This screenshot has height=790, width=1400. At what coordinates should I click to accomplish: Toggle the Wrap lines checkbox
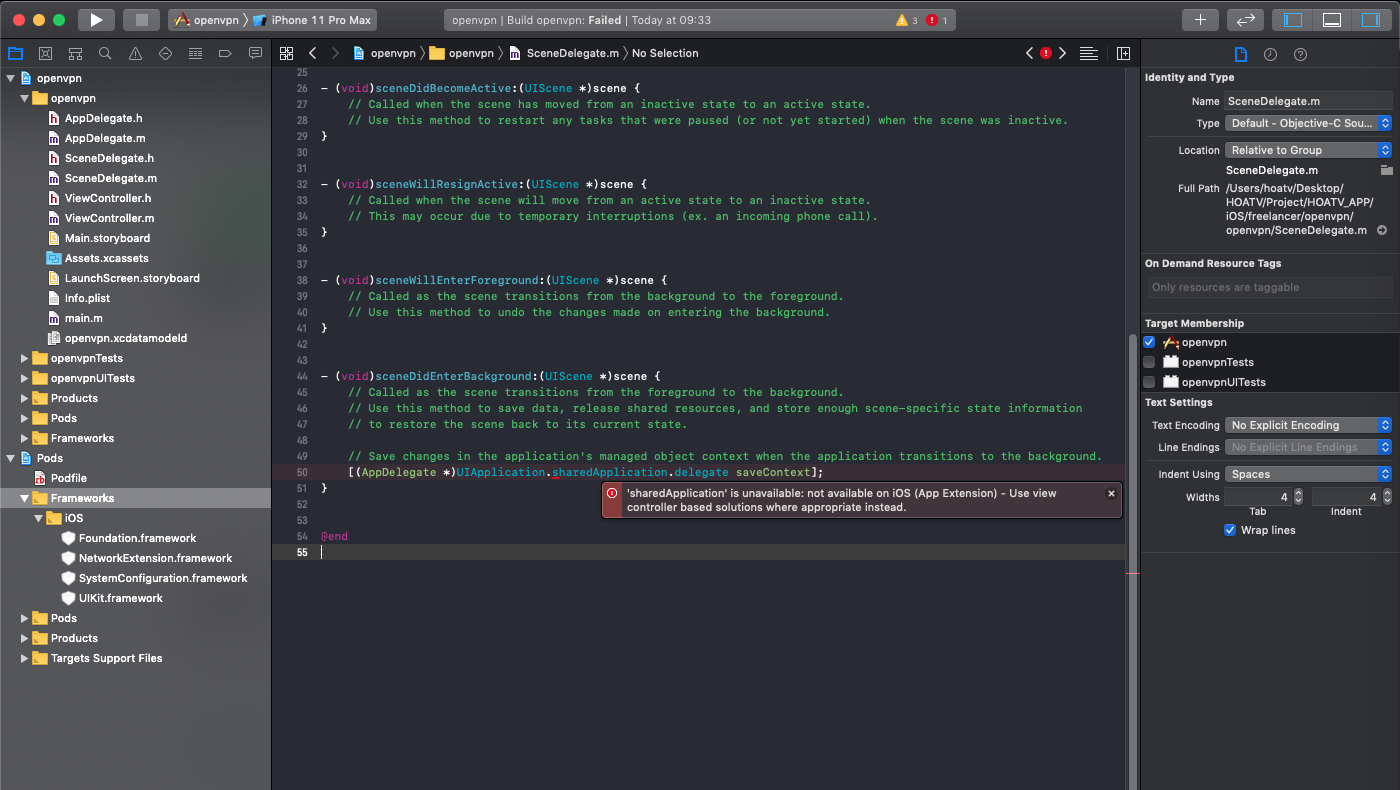pos(1230,530)
